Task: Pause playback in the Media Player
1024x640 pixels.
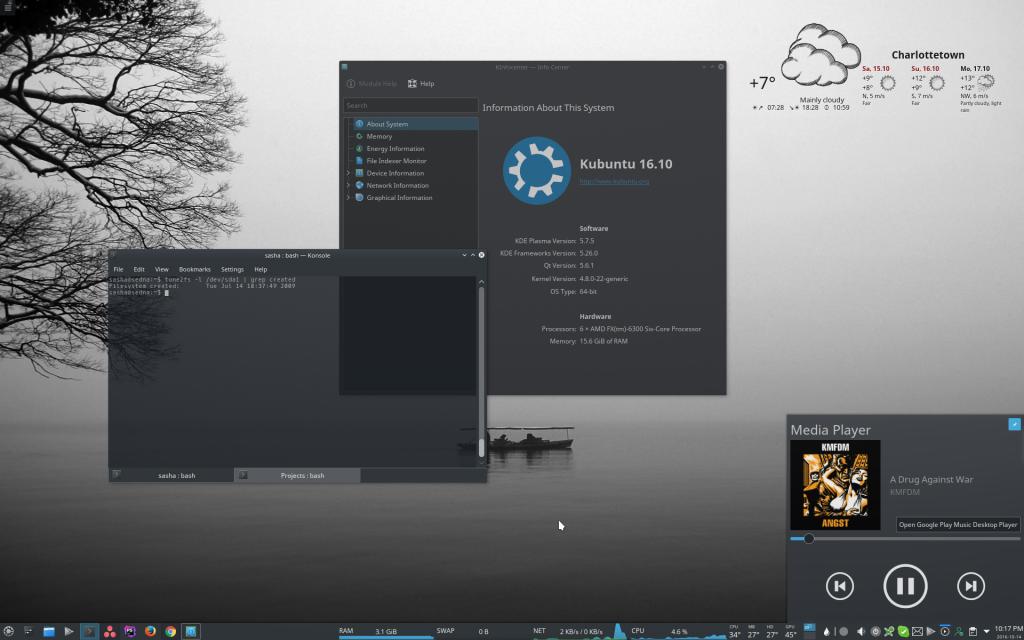Action: click(904, 586)
